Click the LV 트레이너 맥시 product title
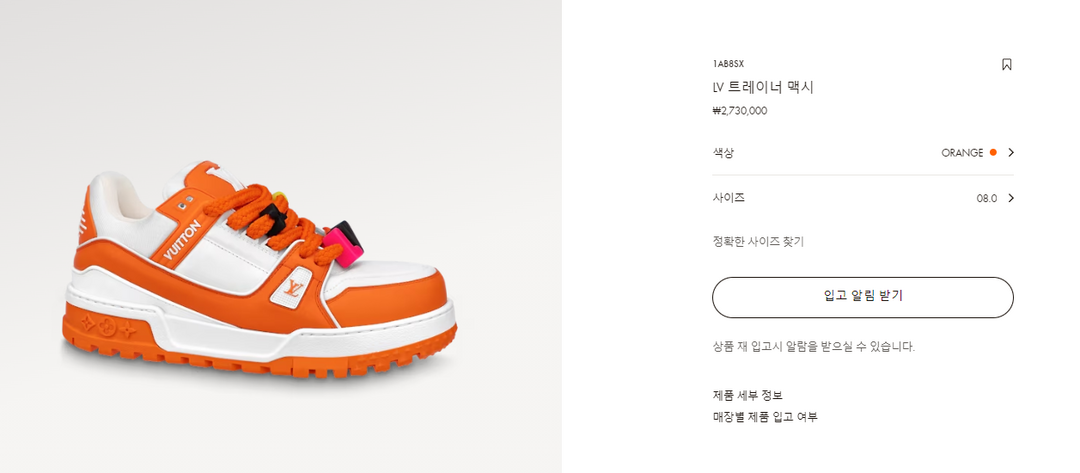 [762, 87]
